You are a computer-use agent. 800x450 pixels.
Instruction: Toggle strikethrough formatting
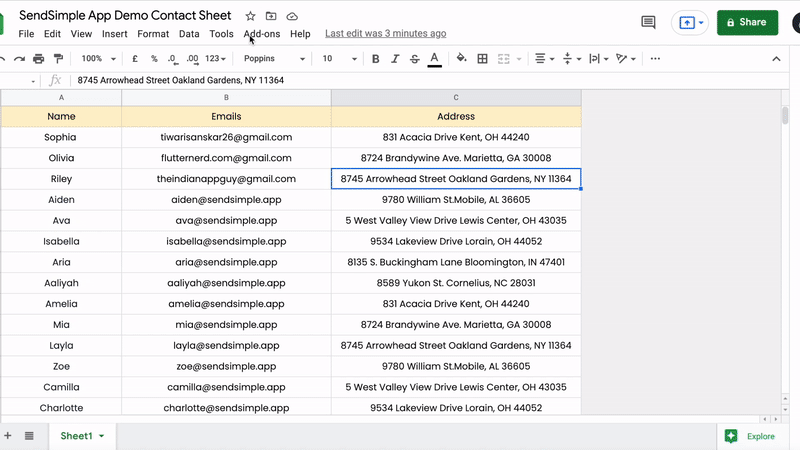(414, 59)
